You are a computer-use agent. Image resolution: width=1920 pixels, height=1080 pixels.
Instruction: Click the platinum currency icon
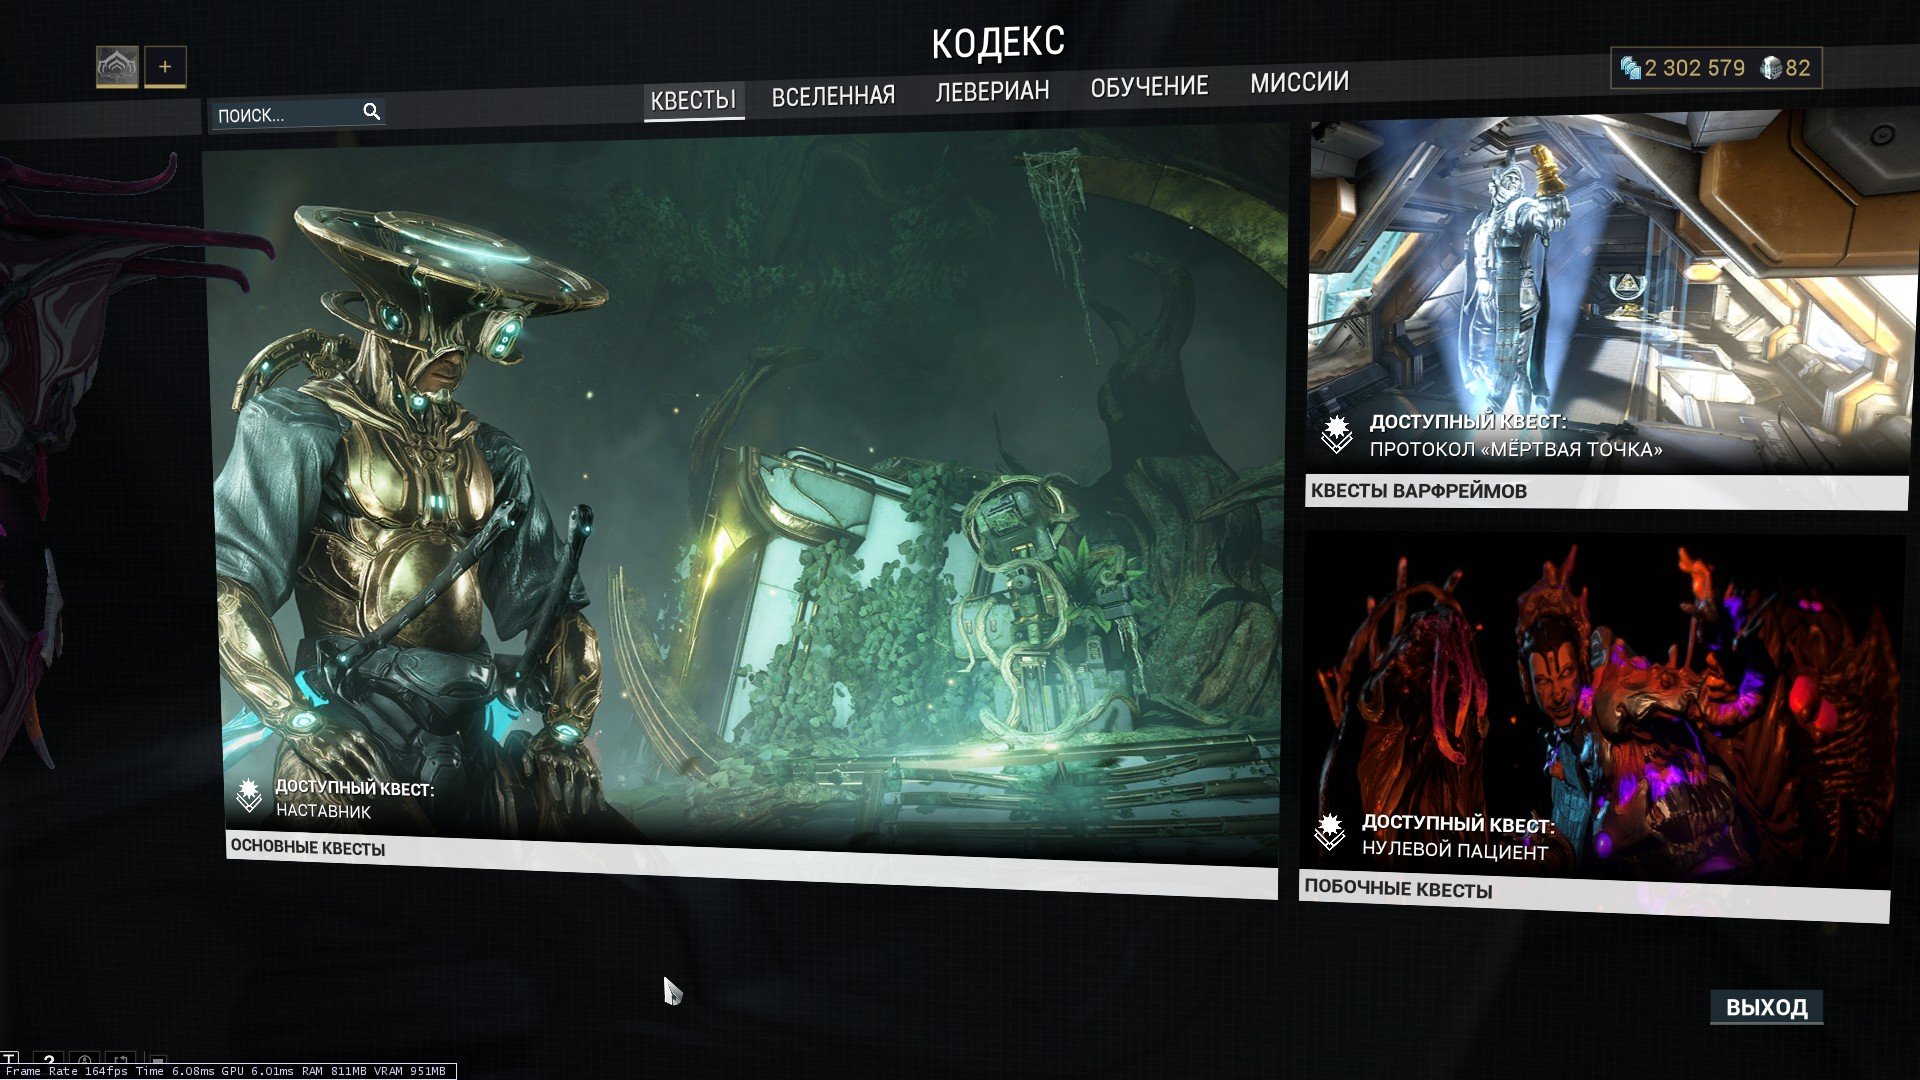[x=1771, y=68]
